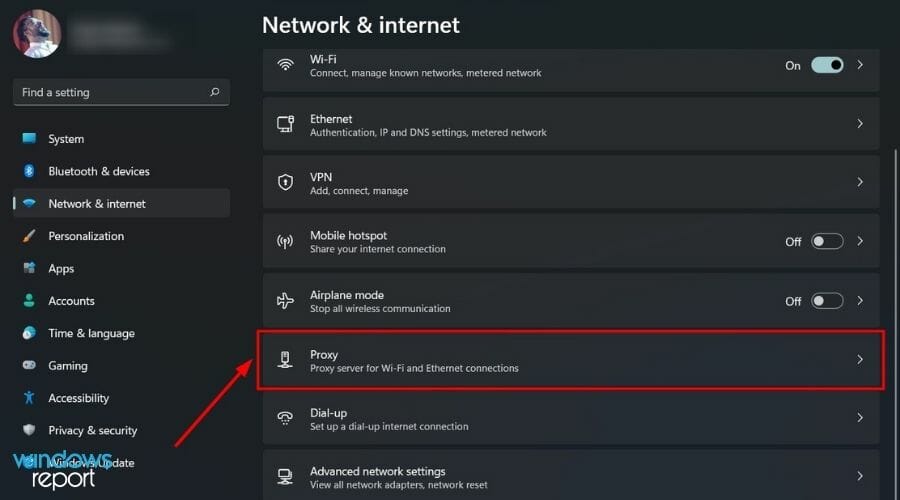Go to Time & language settings

pos(91,333)
